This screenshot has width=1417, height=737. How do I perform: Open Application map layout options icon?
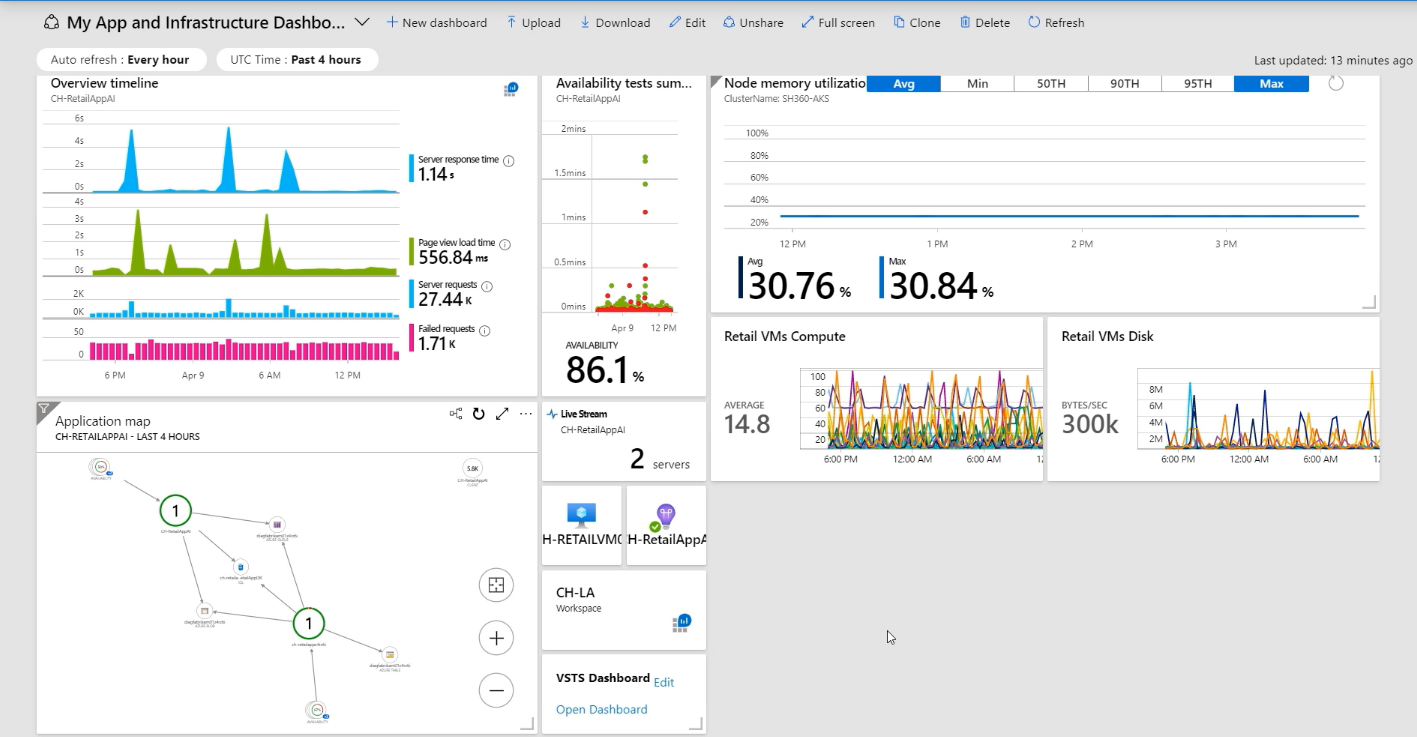(456, 414)
